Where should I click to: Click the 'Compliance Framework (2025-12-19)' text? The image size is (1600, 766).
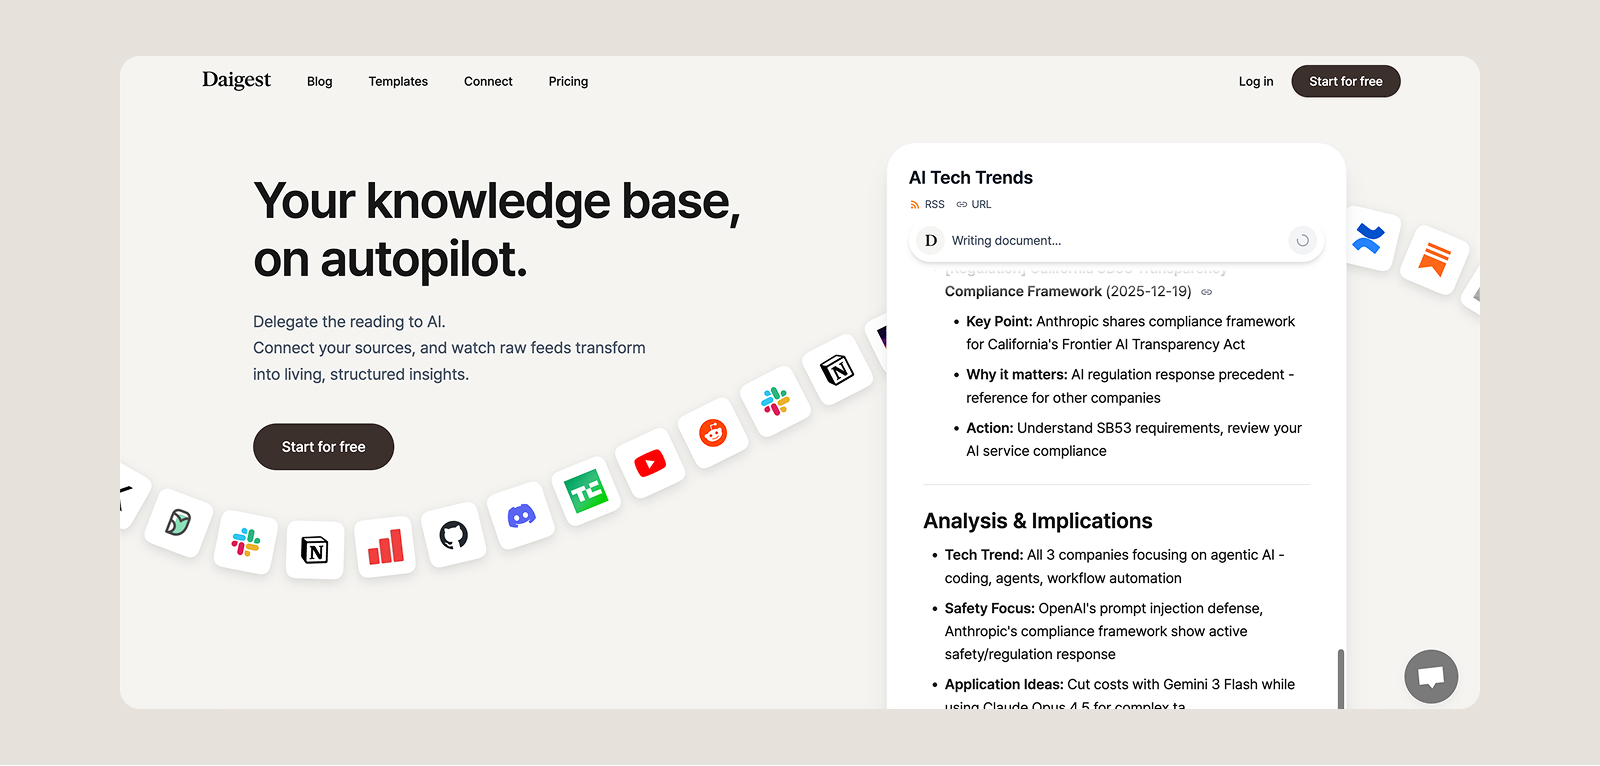(x=1068, y=292)
